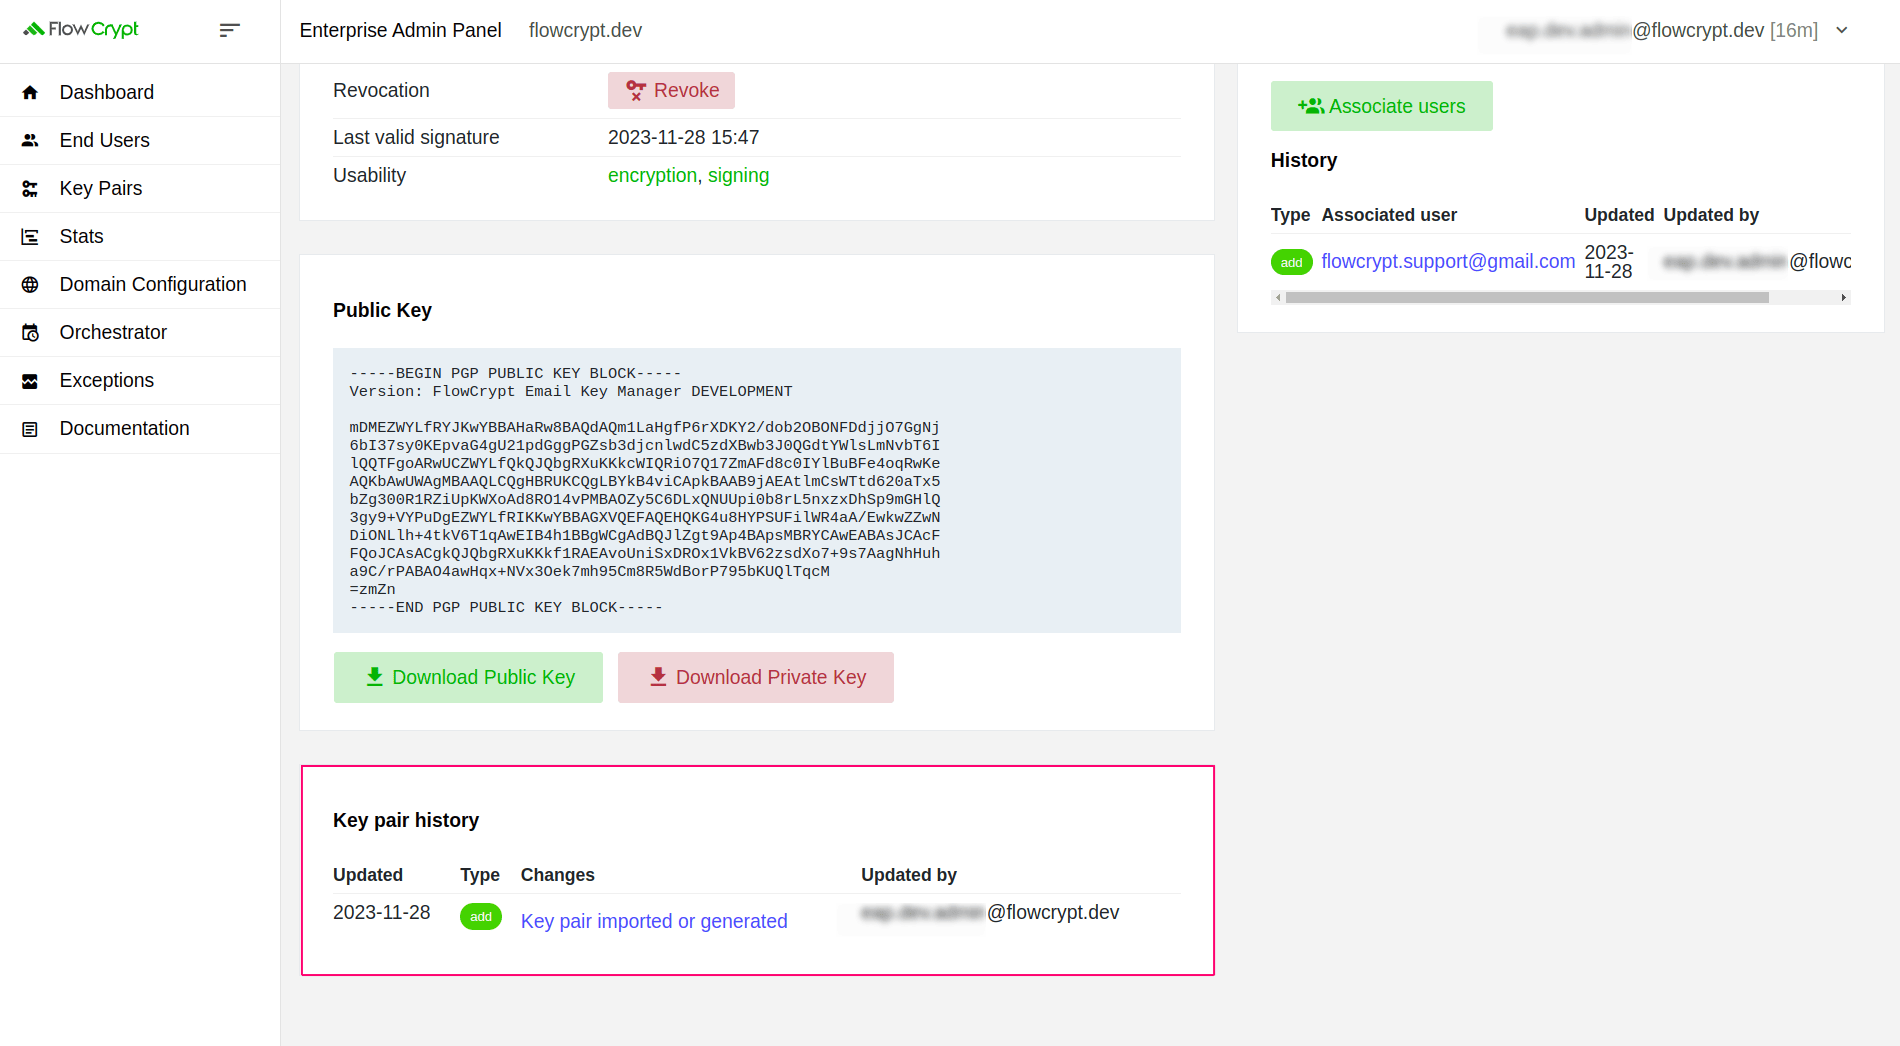The width and height of the screenshot is (1900, 1046).
Task: Click the 'Last valid signature' row label
Action: point(416,138)
